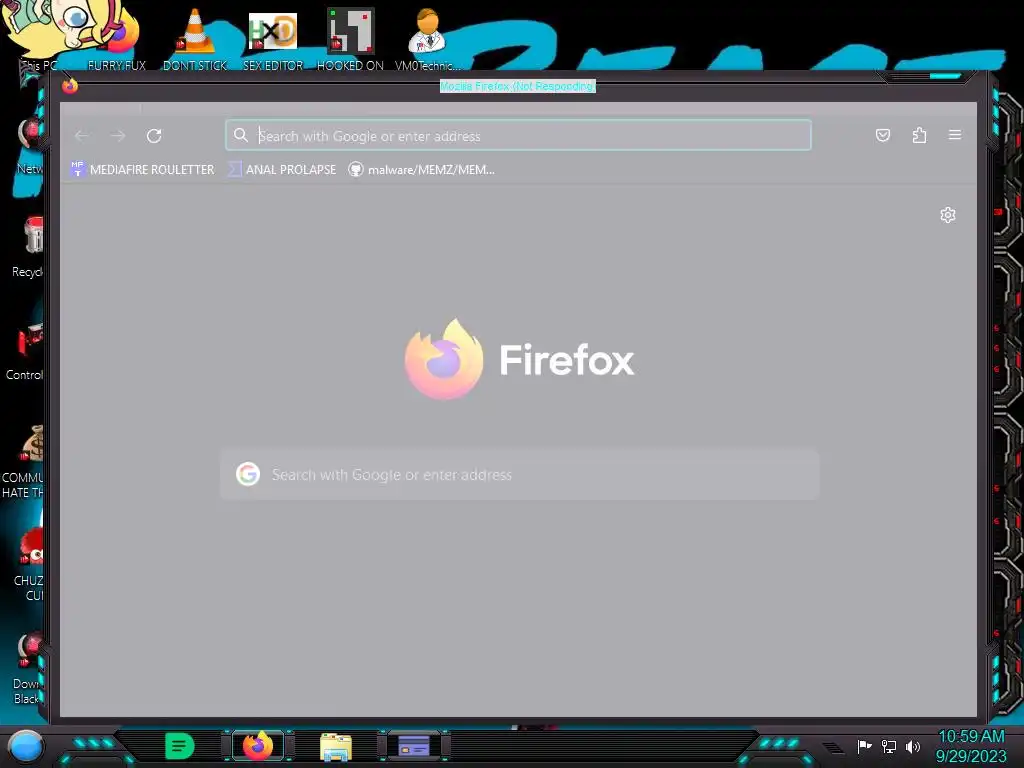Click the address bar search field

point(519,135)
